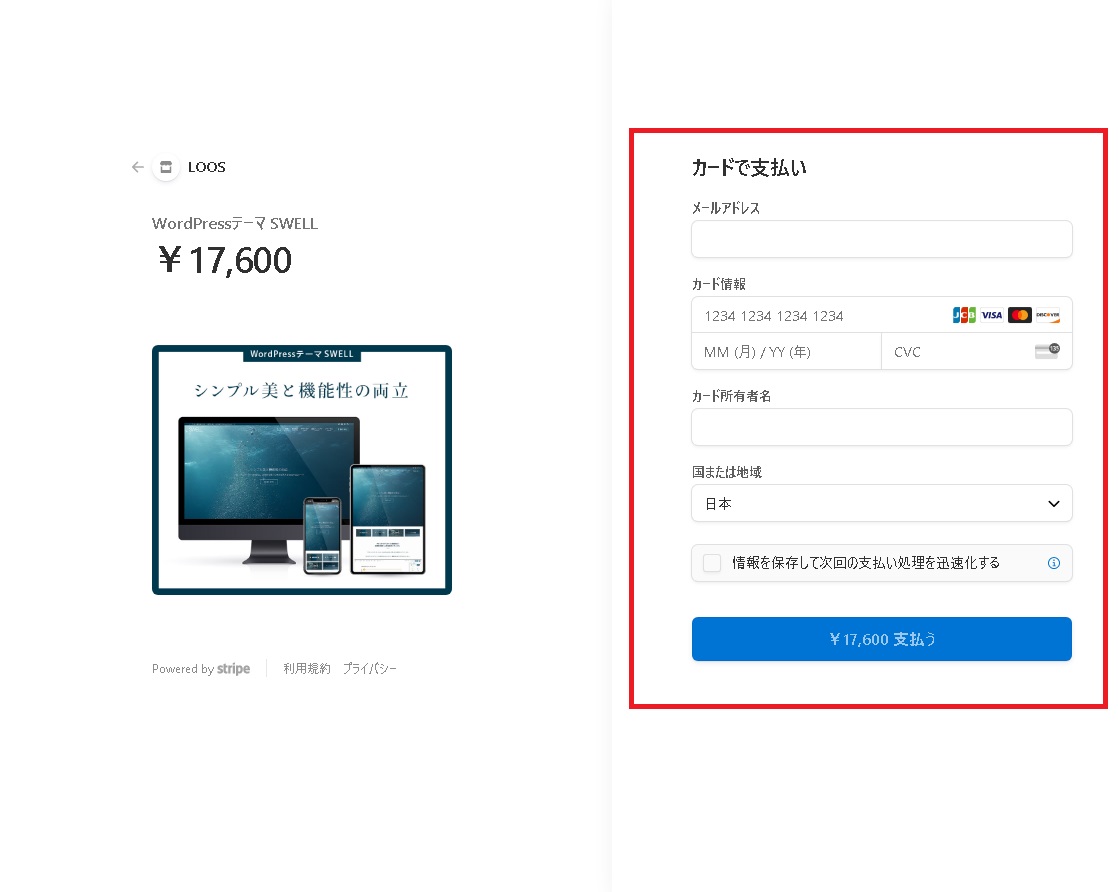Click the JCB card logo

964,315
